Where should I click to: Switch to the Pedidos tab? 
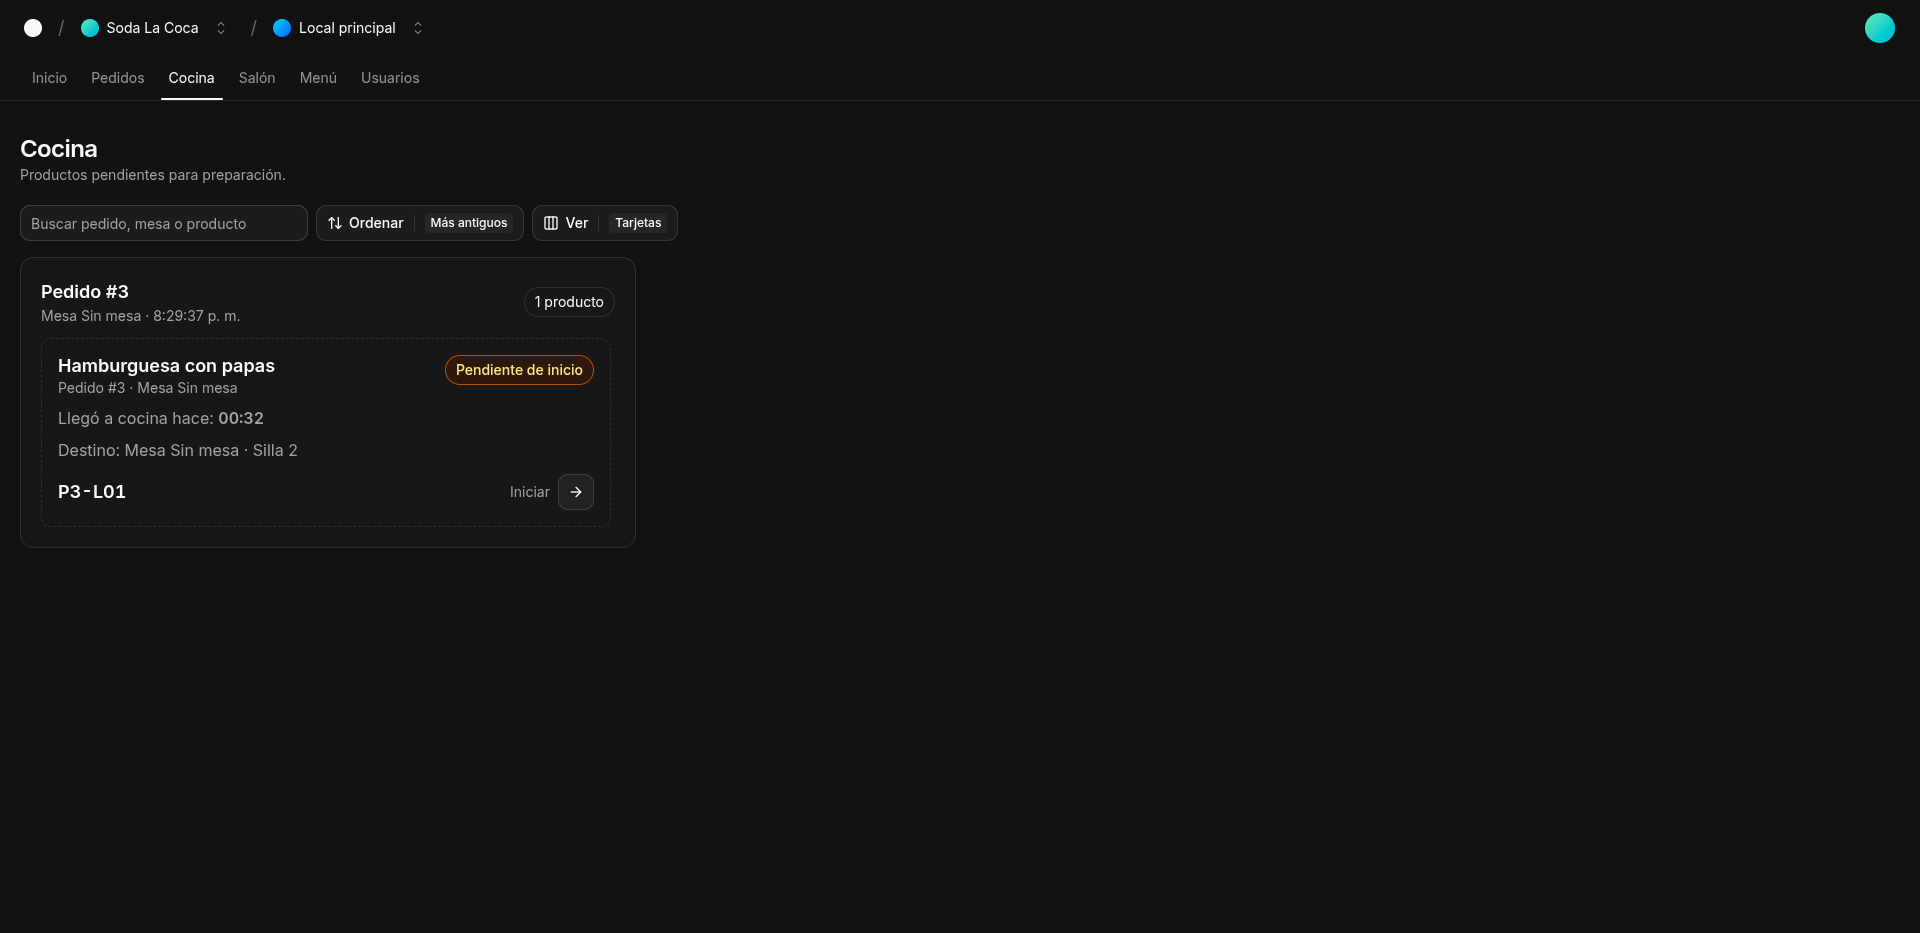(118, 78)
